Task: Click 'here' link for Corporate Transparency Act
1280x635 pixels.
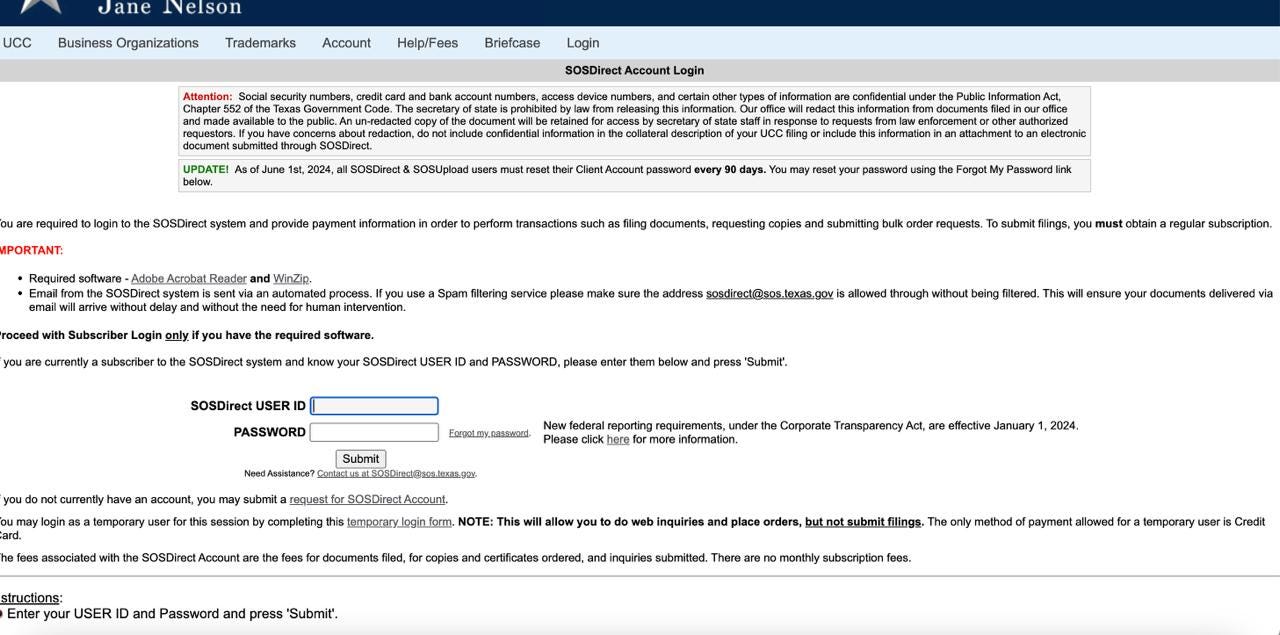Action: 618,440
